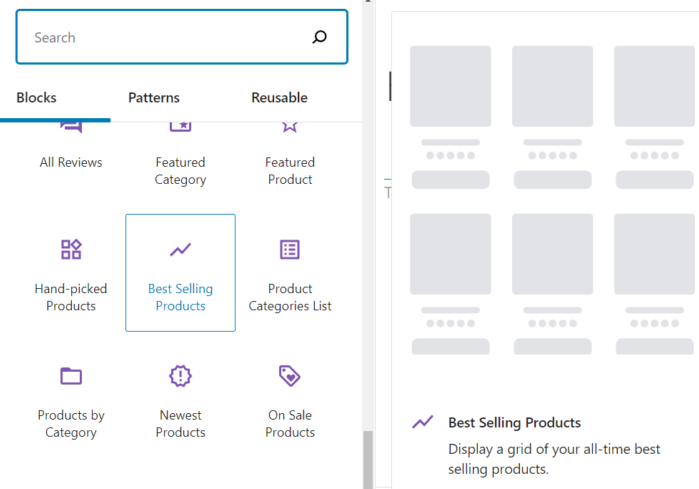The image size is (699, 489).
Task: Select the All Reviews block icon
Action: (x=71, y=127)
